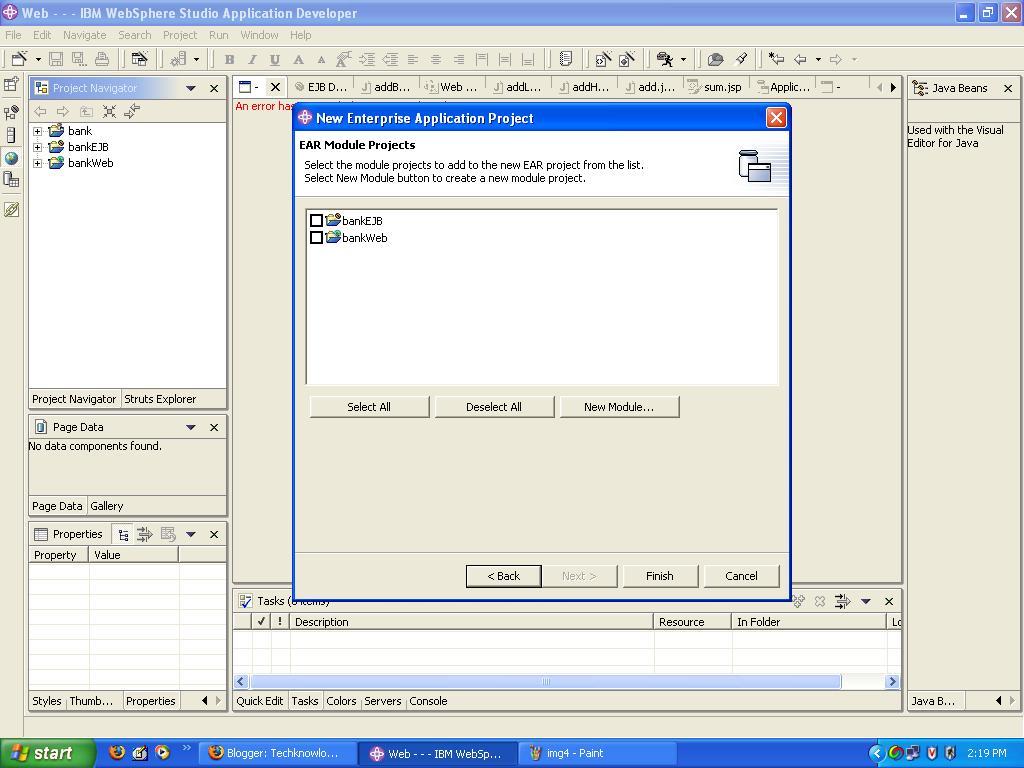Image resolution: width=1024 pixels, height=768 pixels.
Task: Click the Description column header in Tasks
Action: coord(472,622)
